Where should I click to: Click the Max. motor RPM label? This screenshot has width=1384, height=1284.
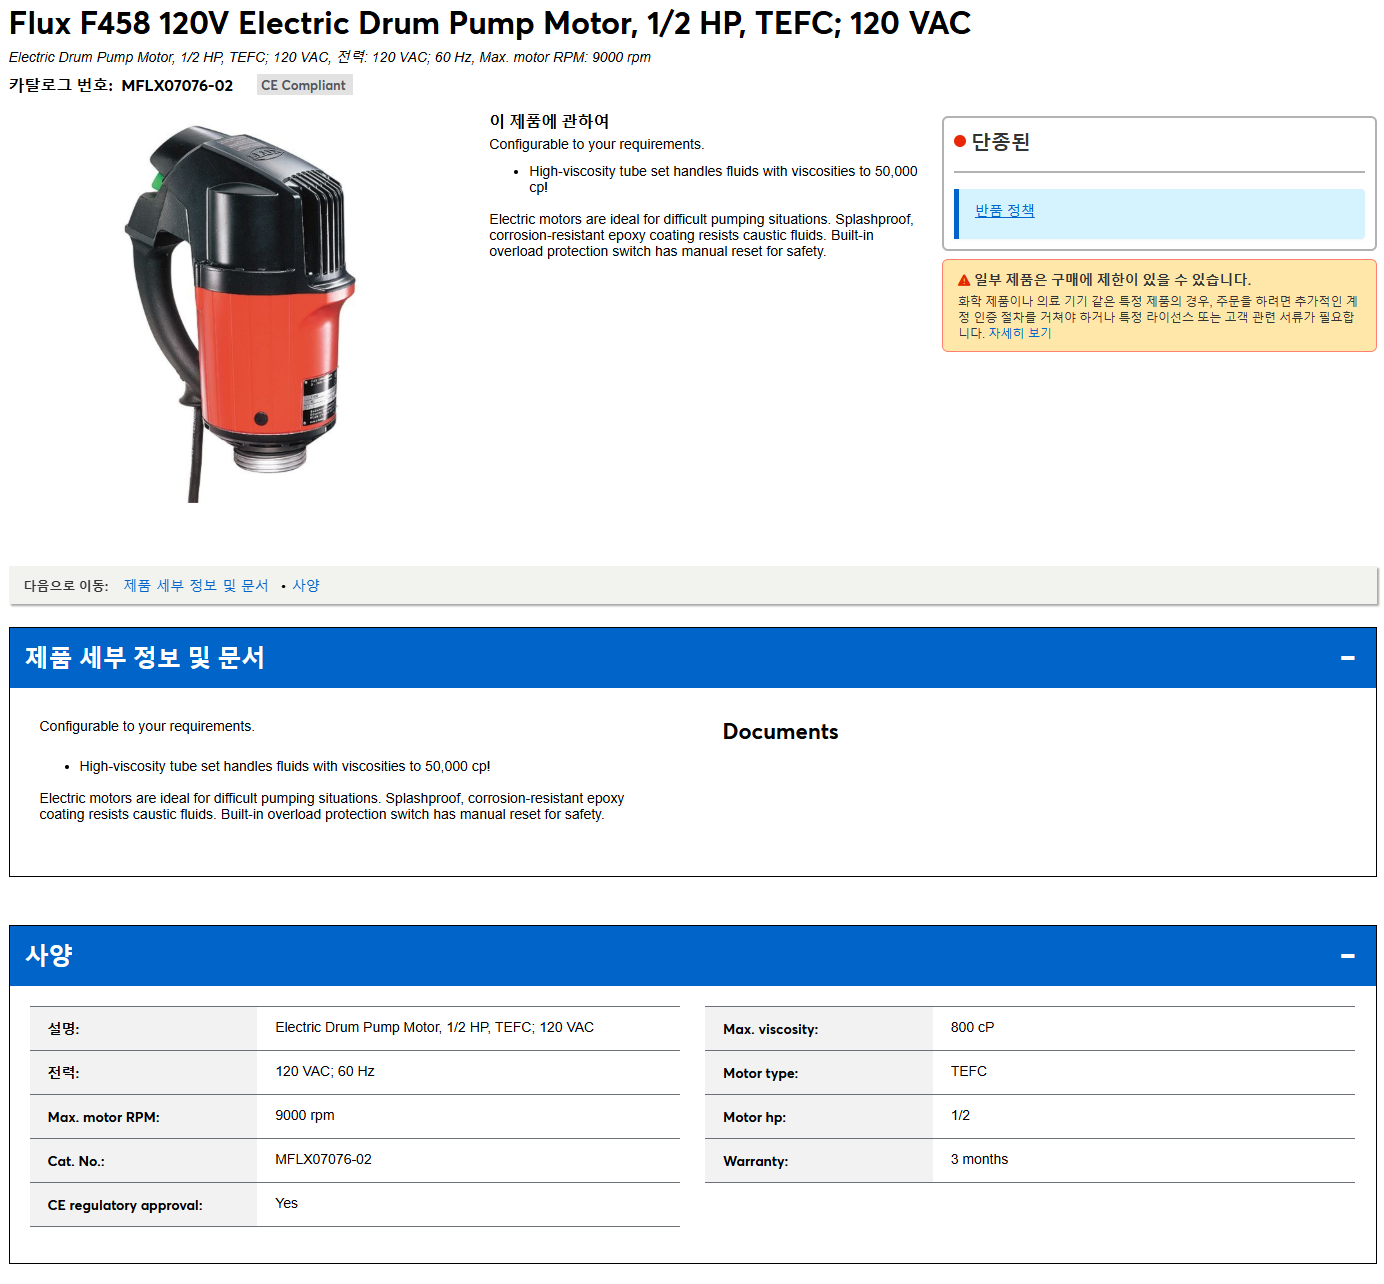[103, 1117]
